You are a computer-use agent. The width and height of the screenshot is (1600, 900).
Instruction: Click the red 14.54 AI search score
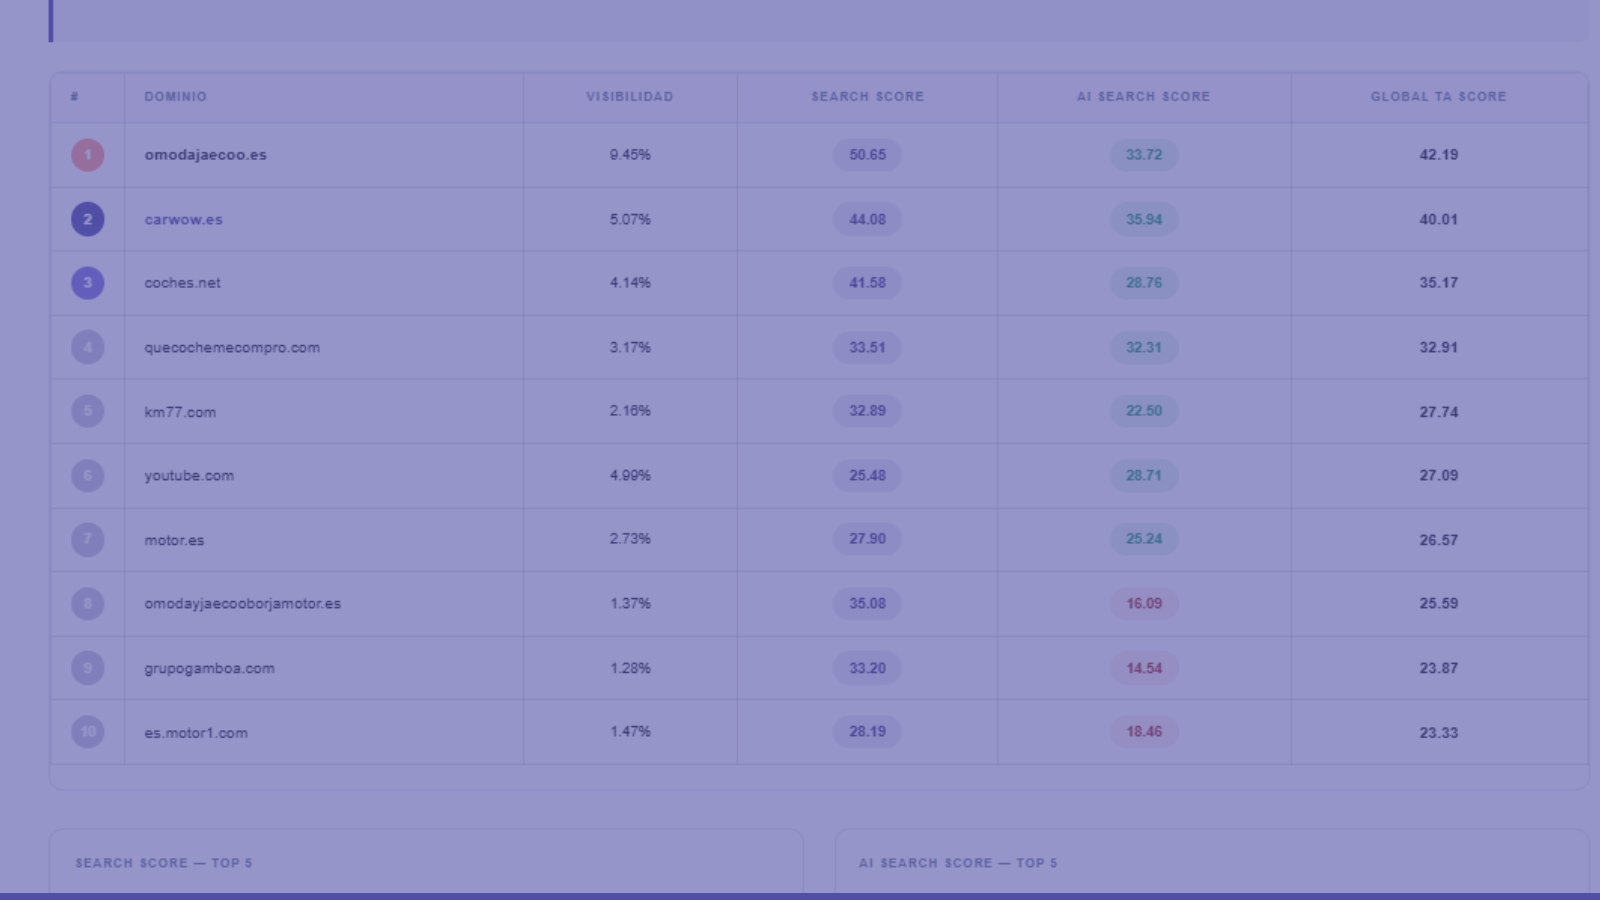(1144, 668)
